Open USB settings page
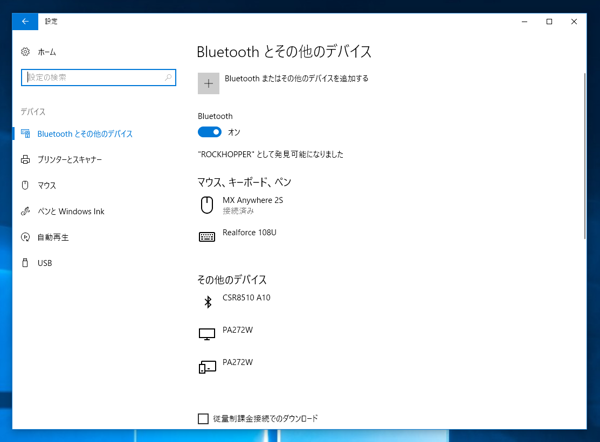600x442 pixels. tap(45, 263)
